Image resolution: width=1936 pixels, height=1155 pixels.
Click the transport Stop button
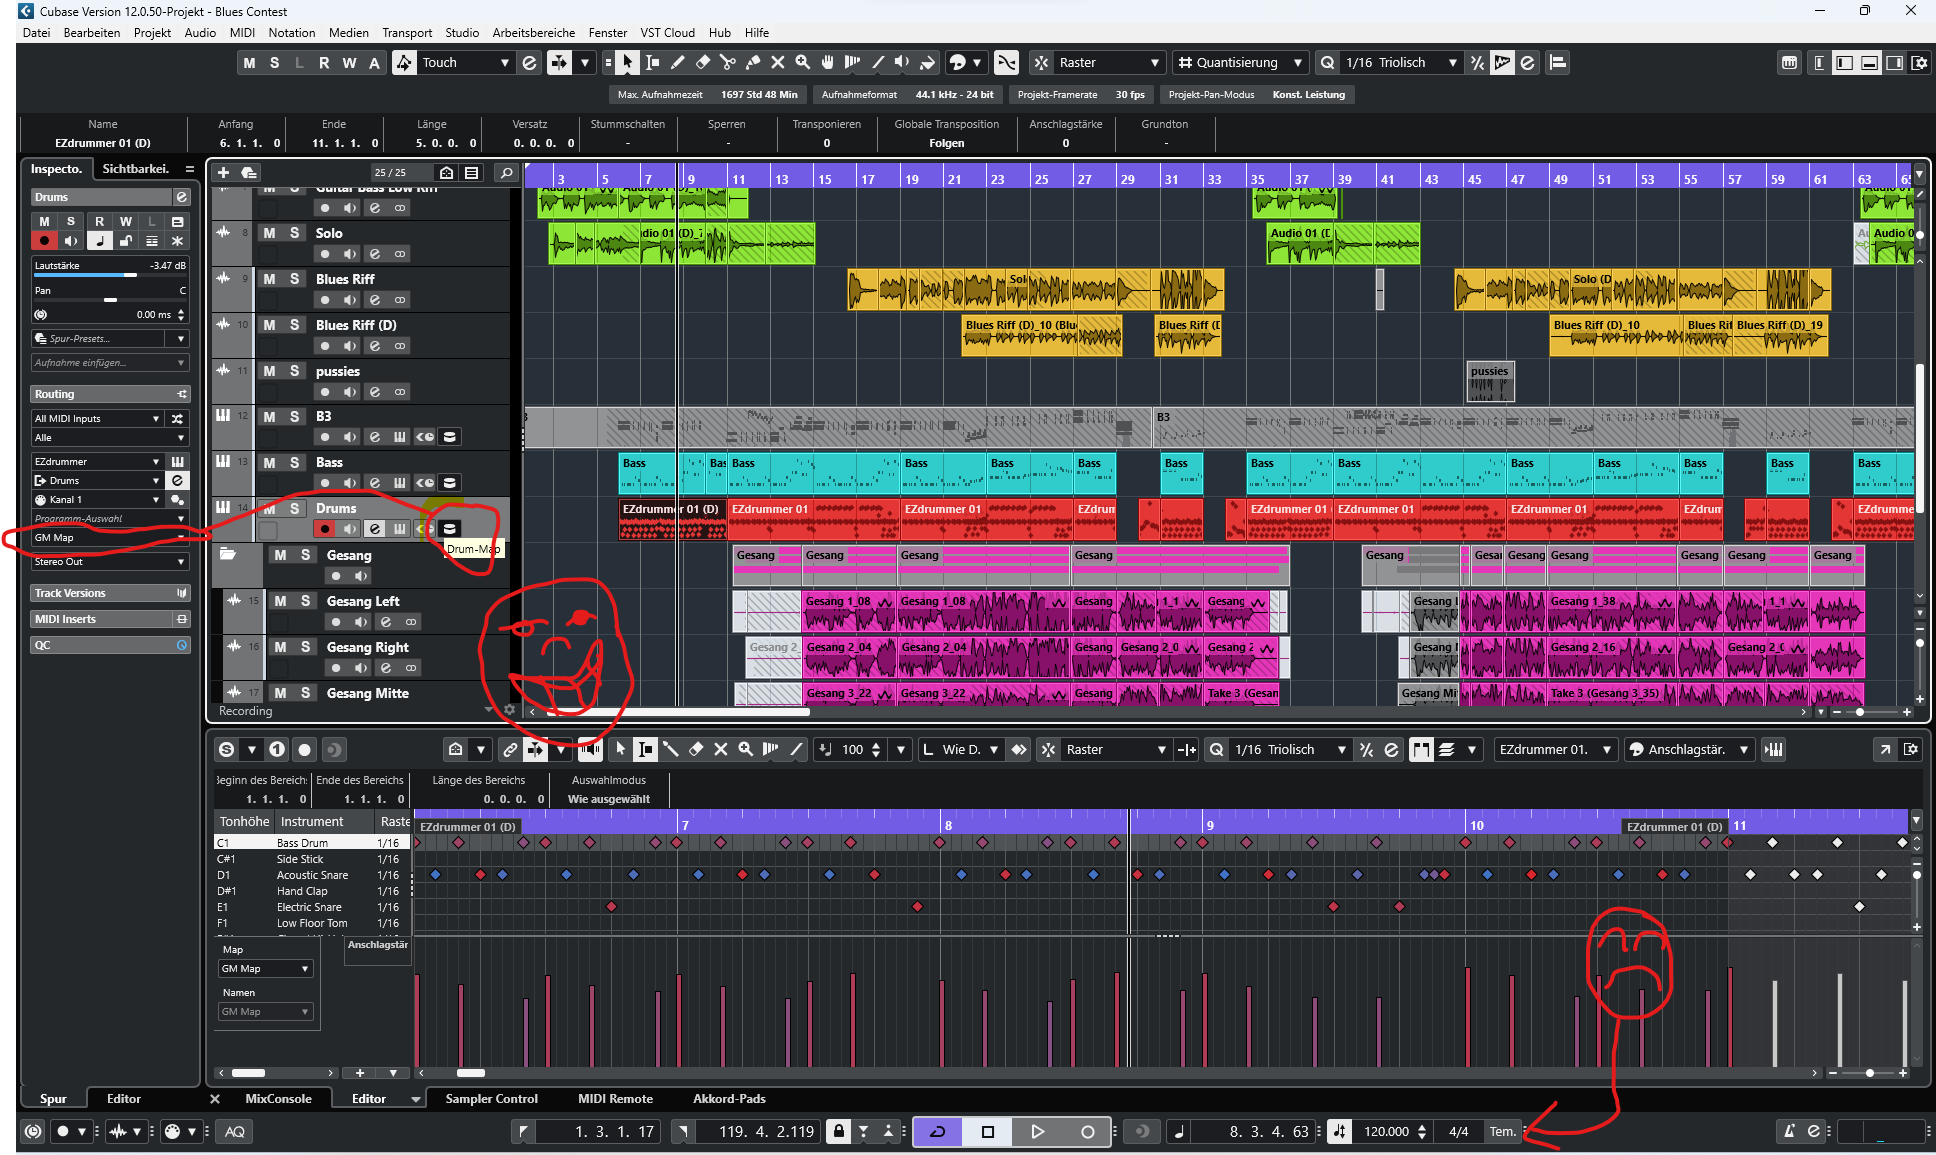(987, 1131)
